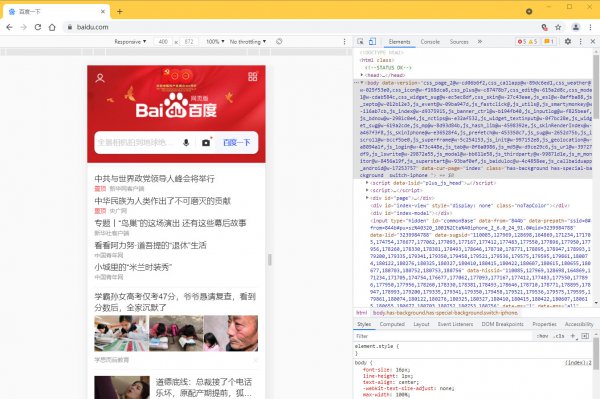Activate the inspect element picker
Viewport: 600px width, 399px height.
[360, 41]
